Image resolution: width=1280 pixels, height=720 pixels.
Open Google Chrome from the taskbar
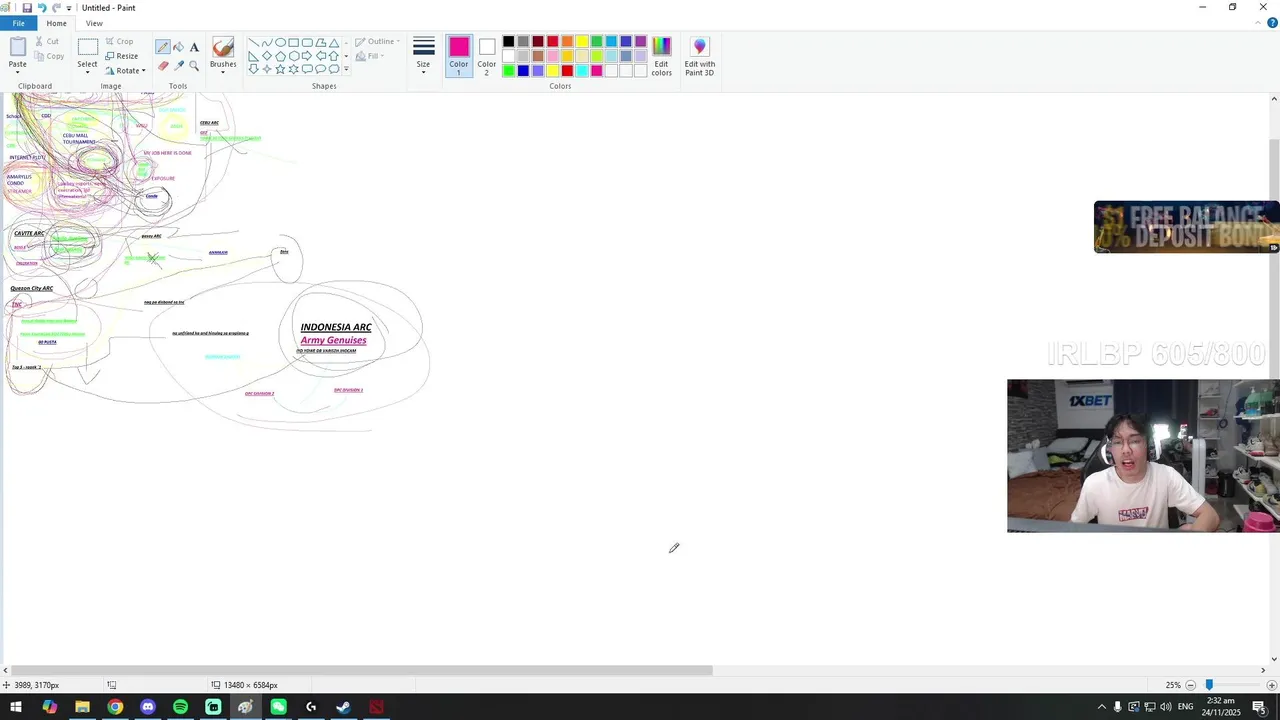[115, 707]
